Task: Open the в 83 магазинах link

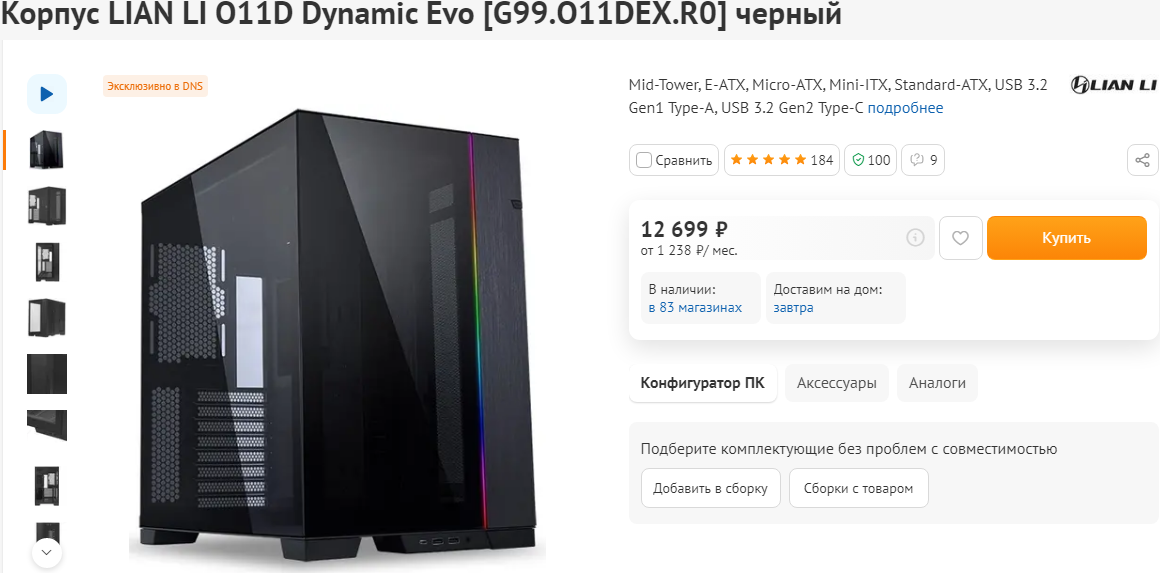Action: pyautogui.click(x=695, y=308)
